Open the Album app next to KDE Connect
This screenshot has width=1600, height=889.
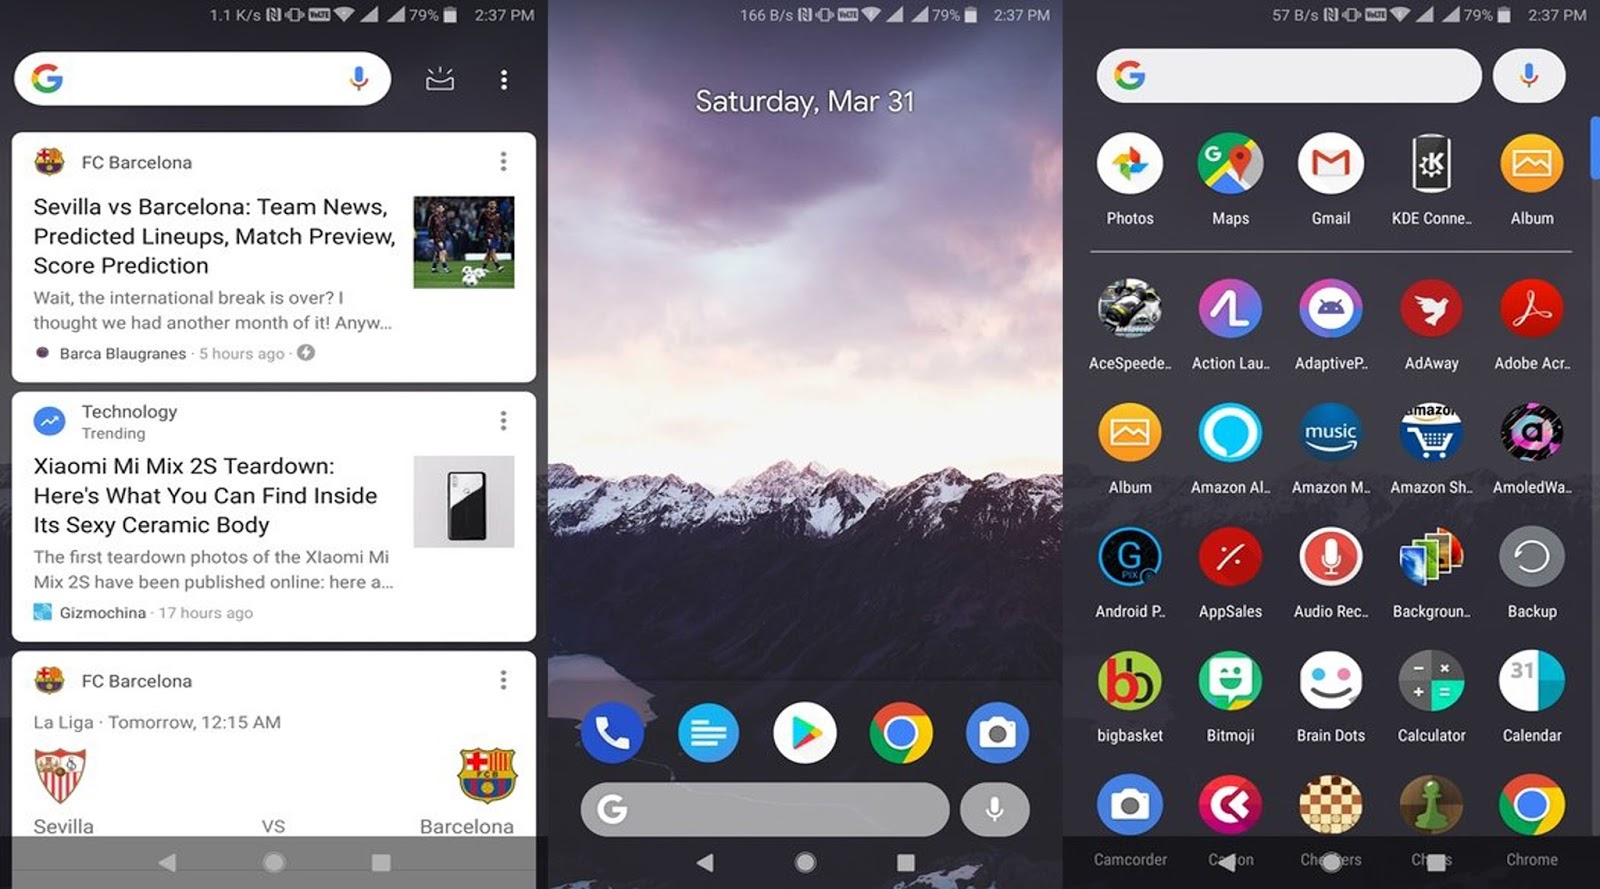1532,179
